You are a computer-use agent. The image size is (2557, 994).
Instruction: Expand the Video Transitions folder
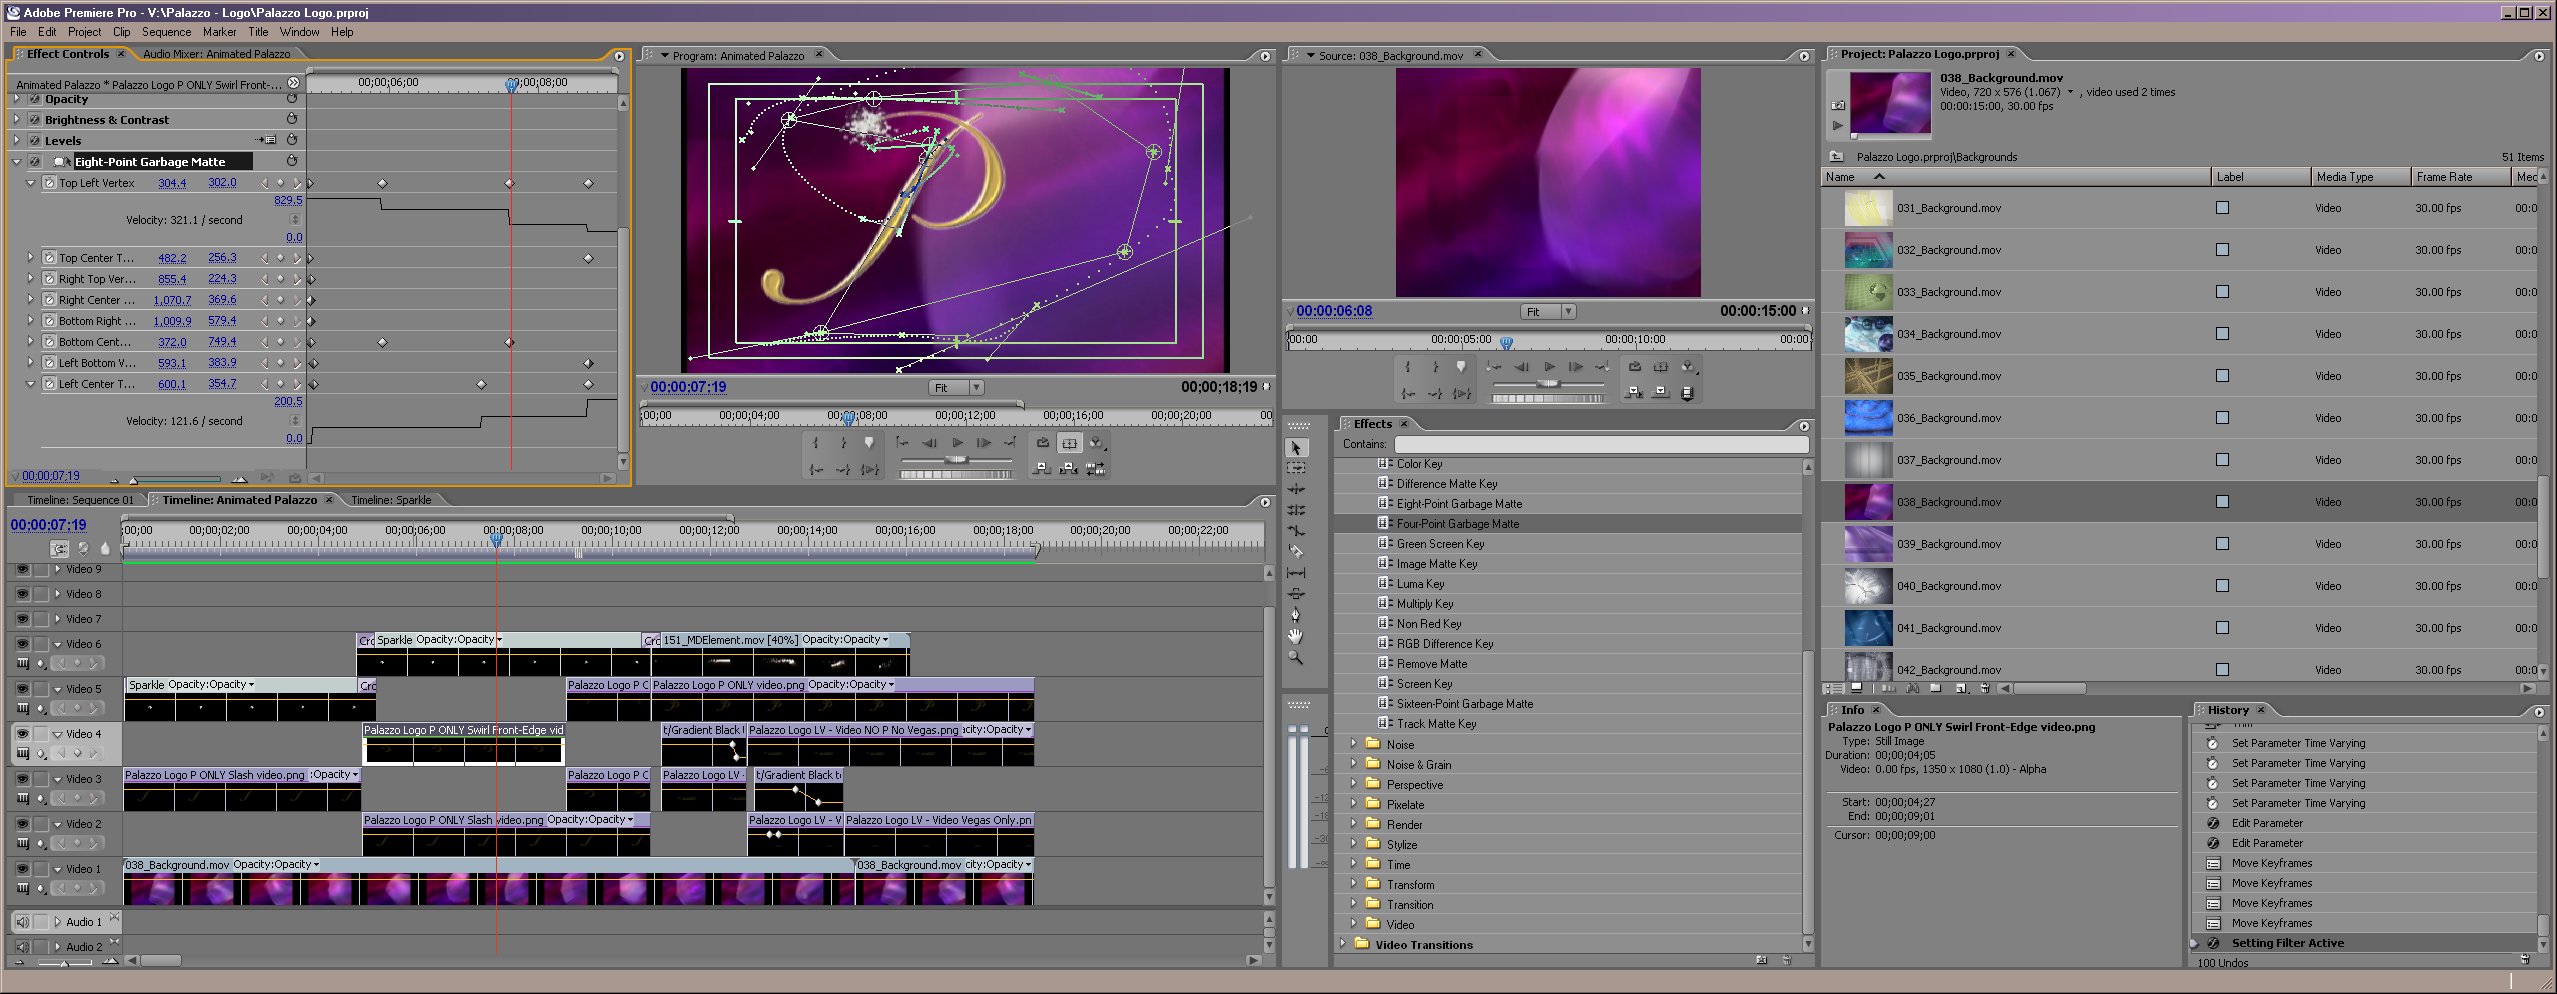tap(1343, 944)
